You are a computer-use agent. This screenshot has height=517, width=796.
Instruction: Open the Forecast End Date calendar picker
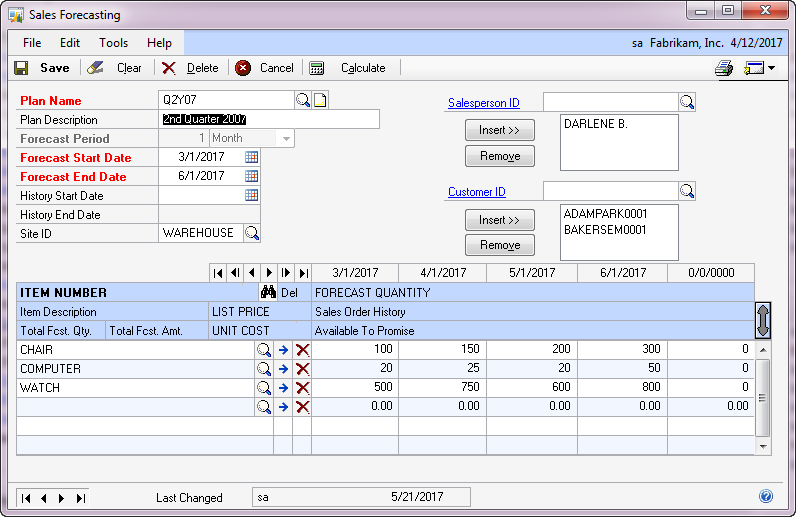tap(252, 176)
